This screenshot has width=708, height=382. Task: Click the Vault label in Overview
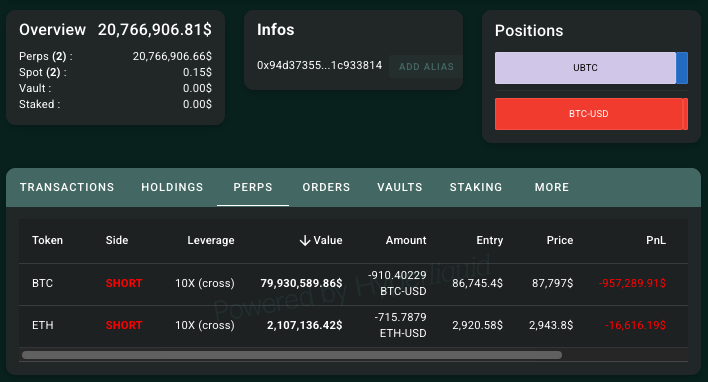pyautogui.click(x=35, y=88)
